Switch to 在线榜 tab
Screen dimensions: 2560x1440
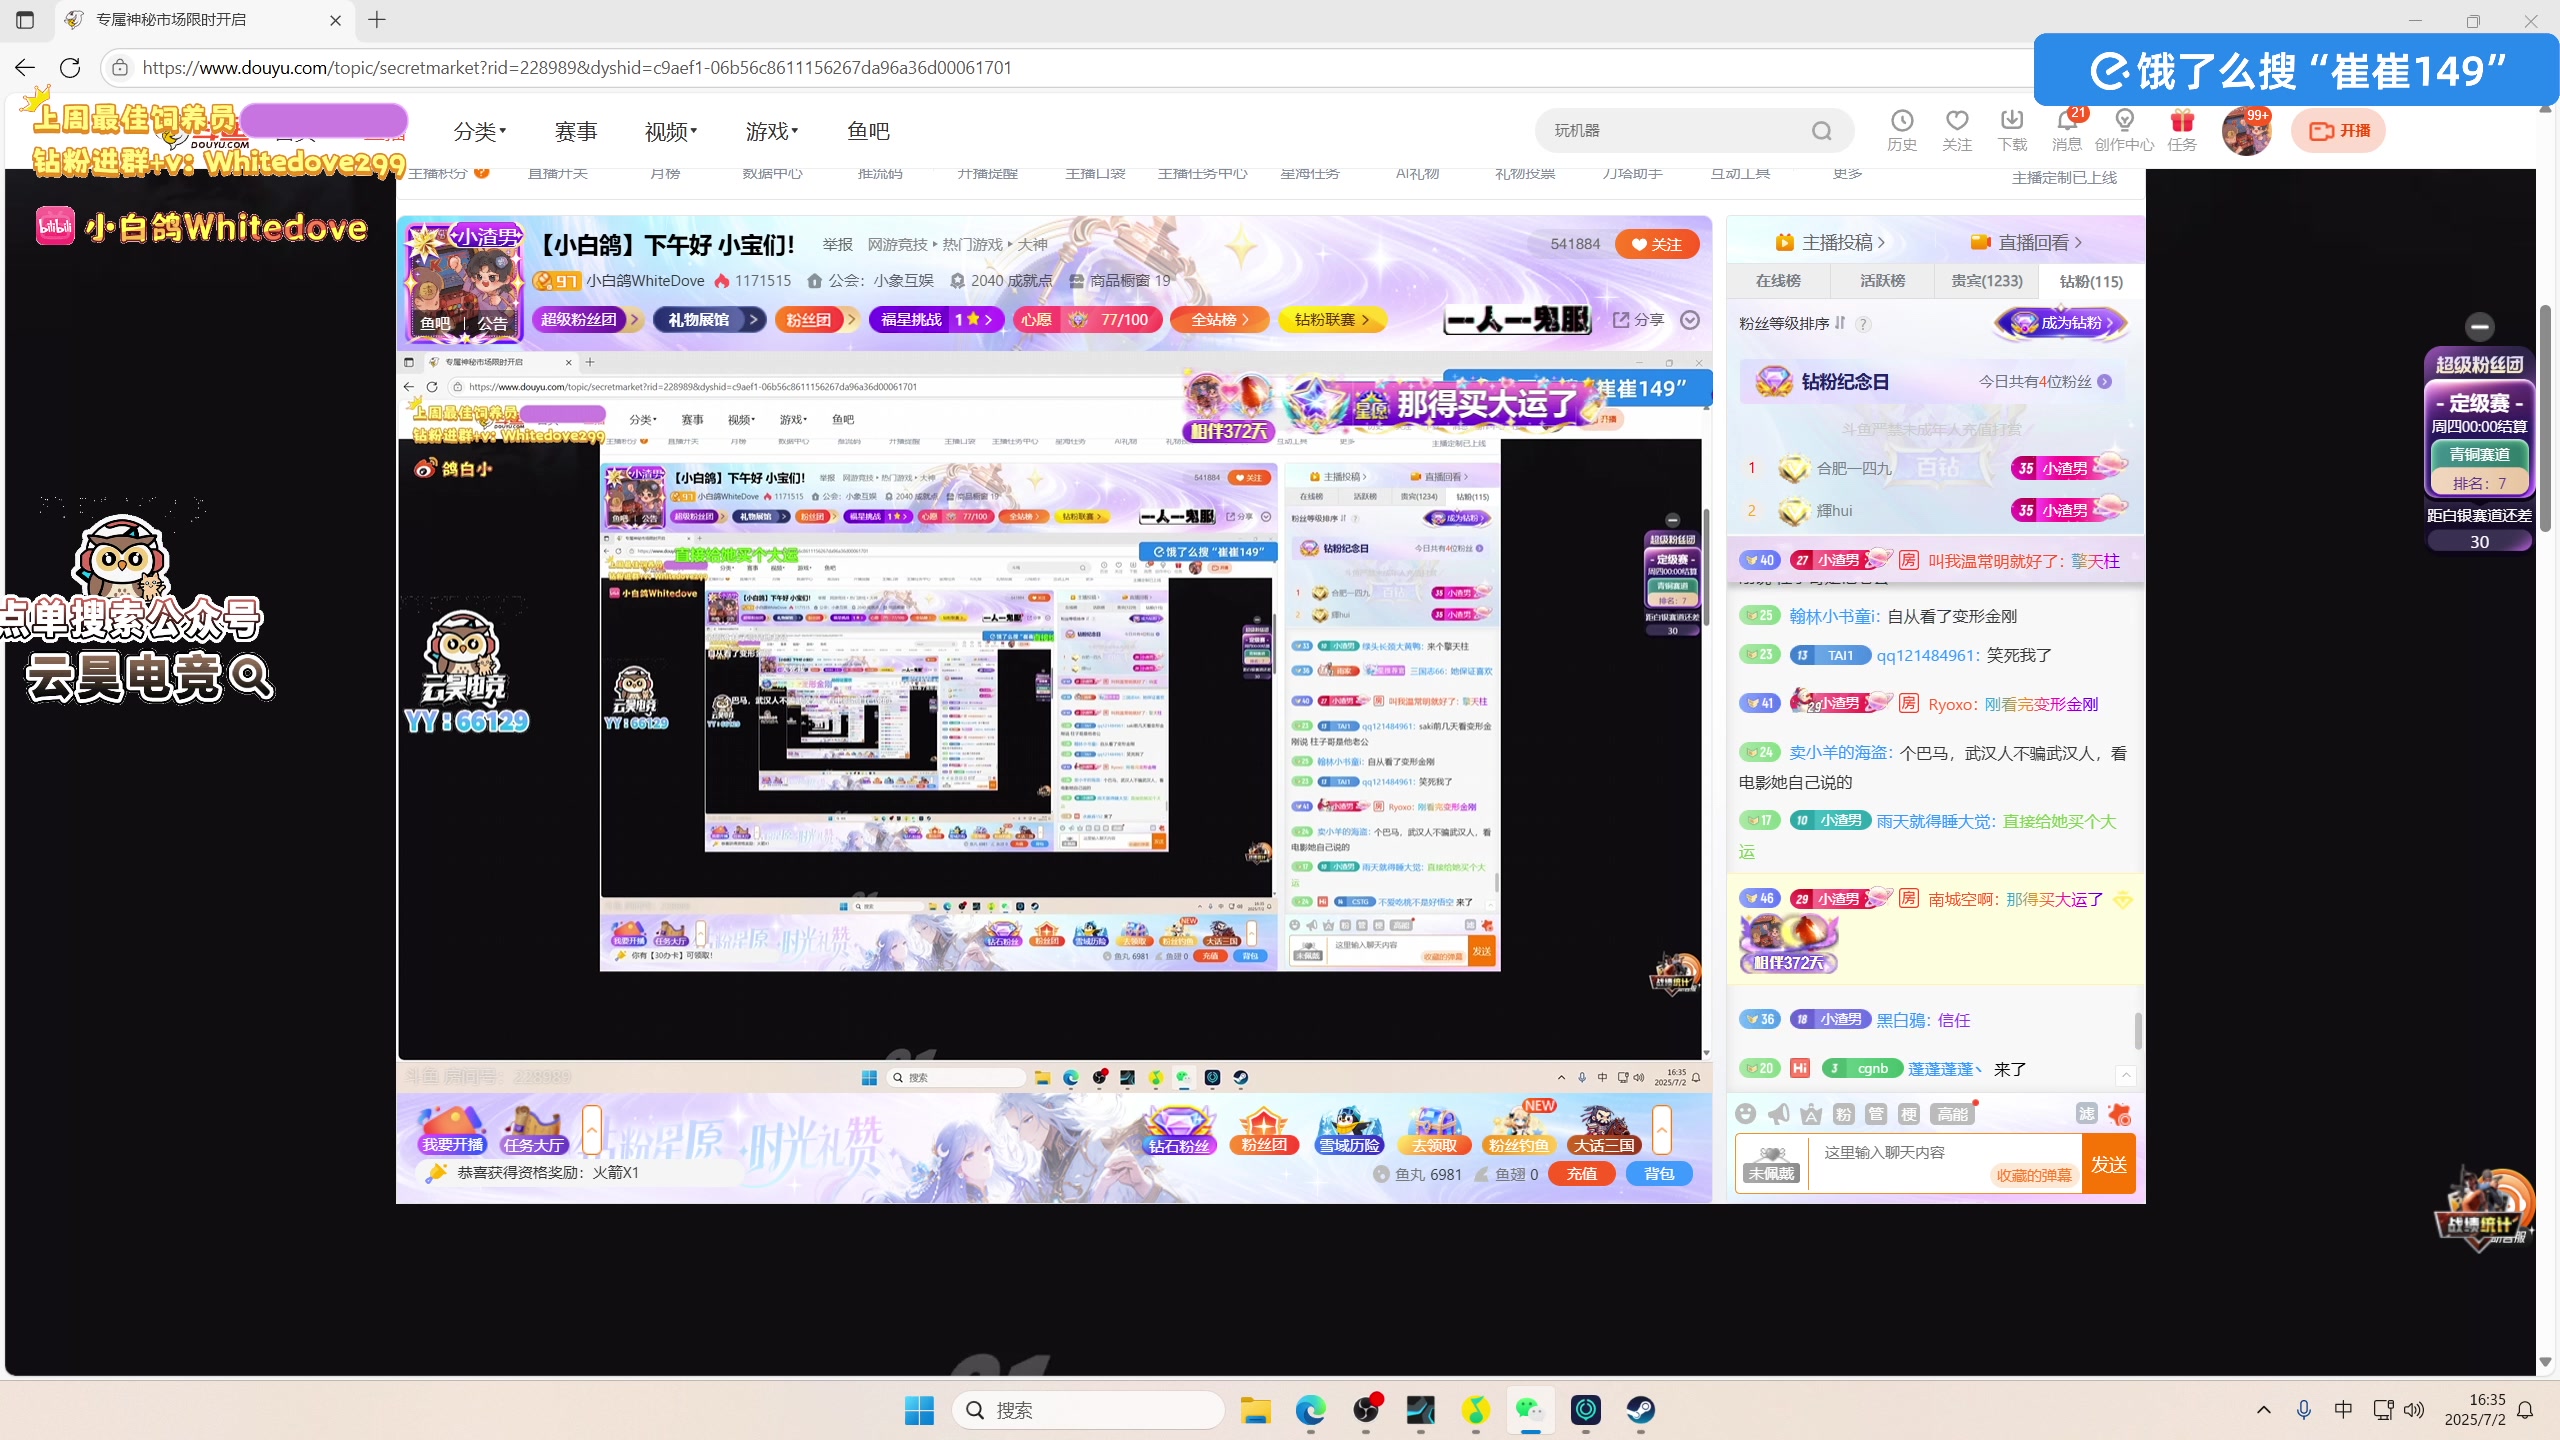1778,281
